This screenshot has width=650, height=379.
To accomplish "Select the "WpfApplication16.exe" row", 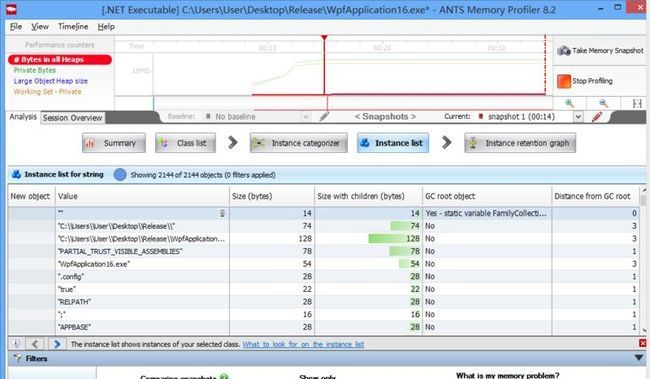I will click(x=324, y=264).
